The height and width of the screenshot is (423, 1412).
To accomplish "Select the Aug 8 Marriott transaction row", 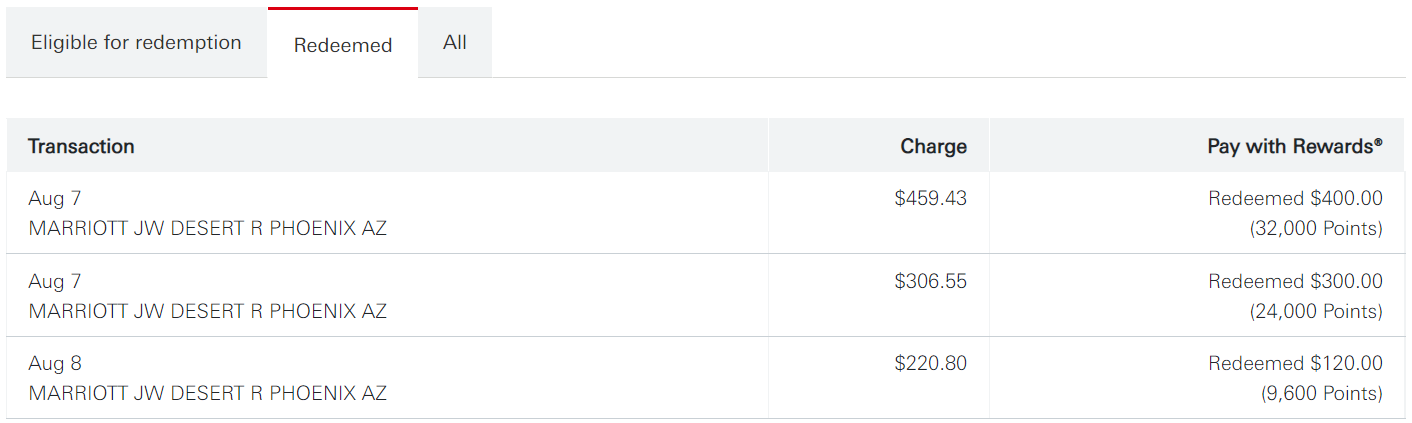I will point(207,393).
